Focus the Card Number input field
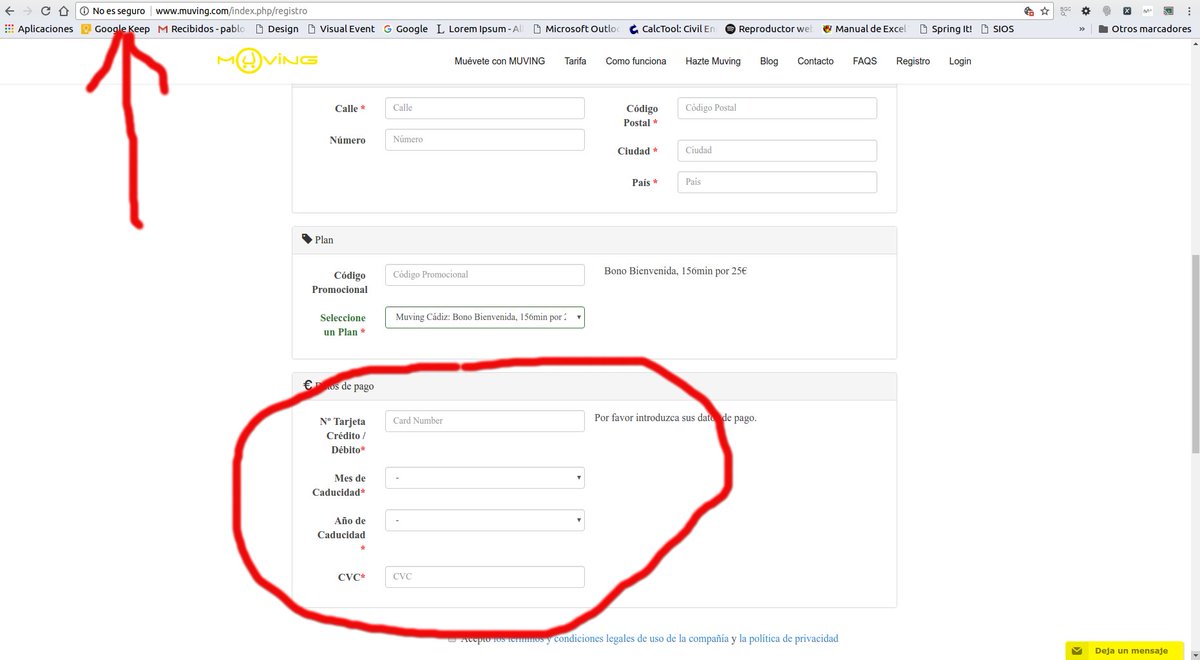The width and height of the screenshot is (1200, 660). click(x=485, y=421)
